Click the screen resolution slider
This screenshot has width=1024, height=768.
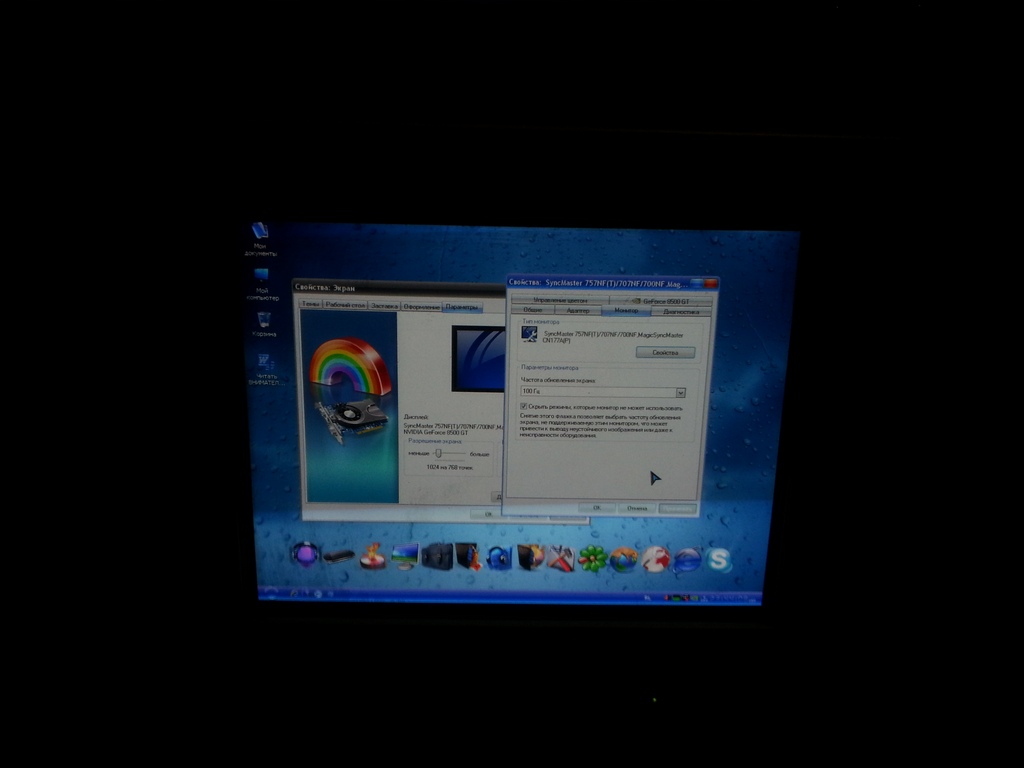[438, 453]
